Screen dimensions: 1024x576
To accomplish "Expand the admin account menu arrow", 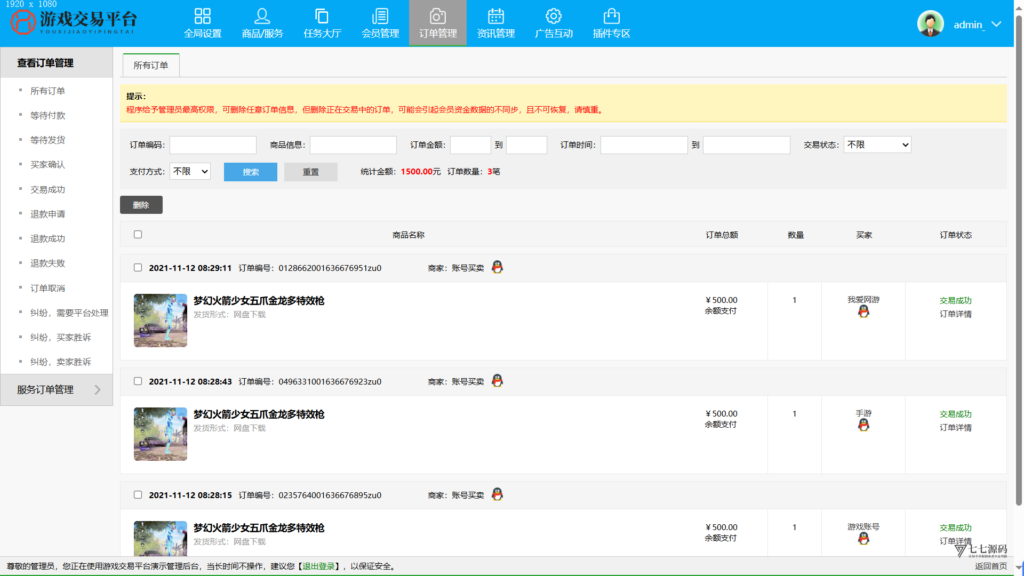I will tap(996, 24).
